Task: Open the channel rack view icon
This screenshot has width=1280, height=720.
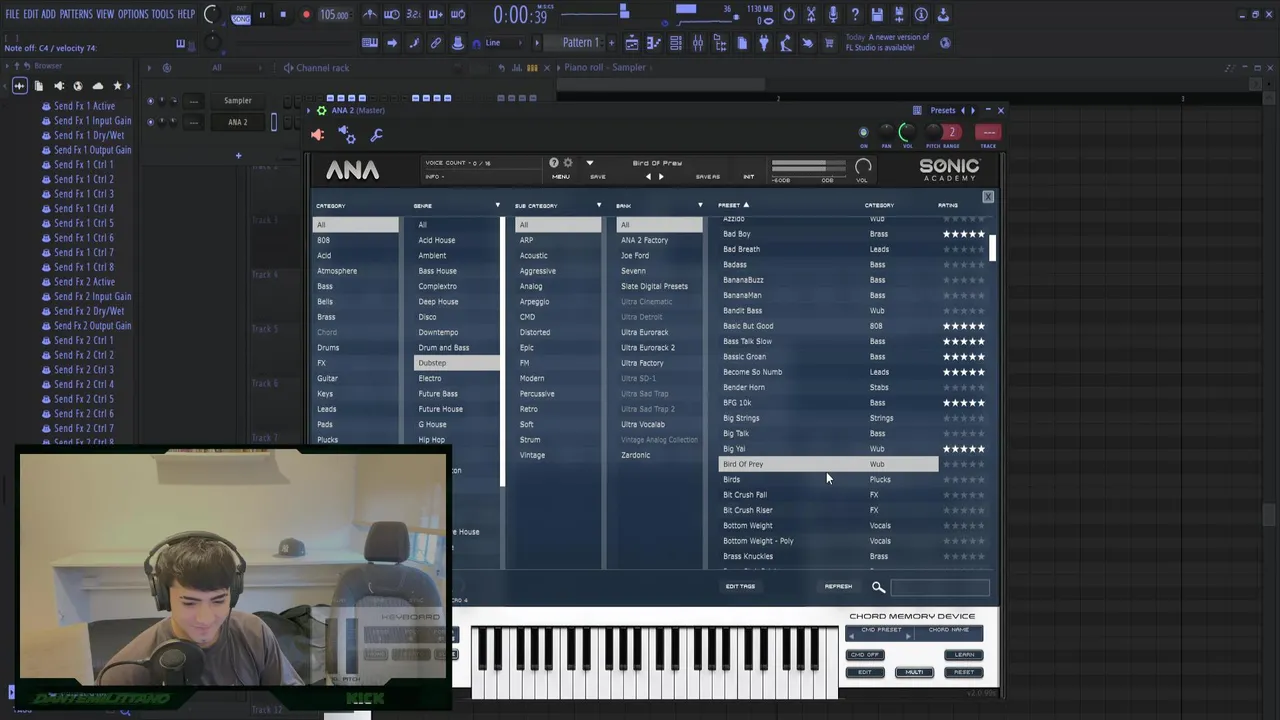Action: tap(676, 43)
